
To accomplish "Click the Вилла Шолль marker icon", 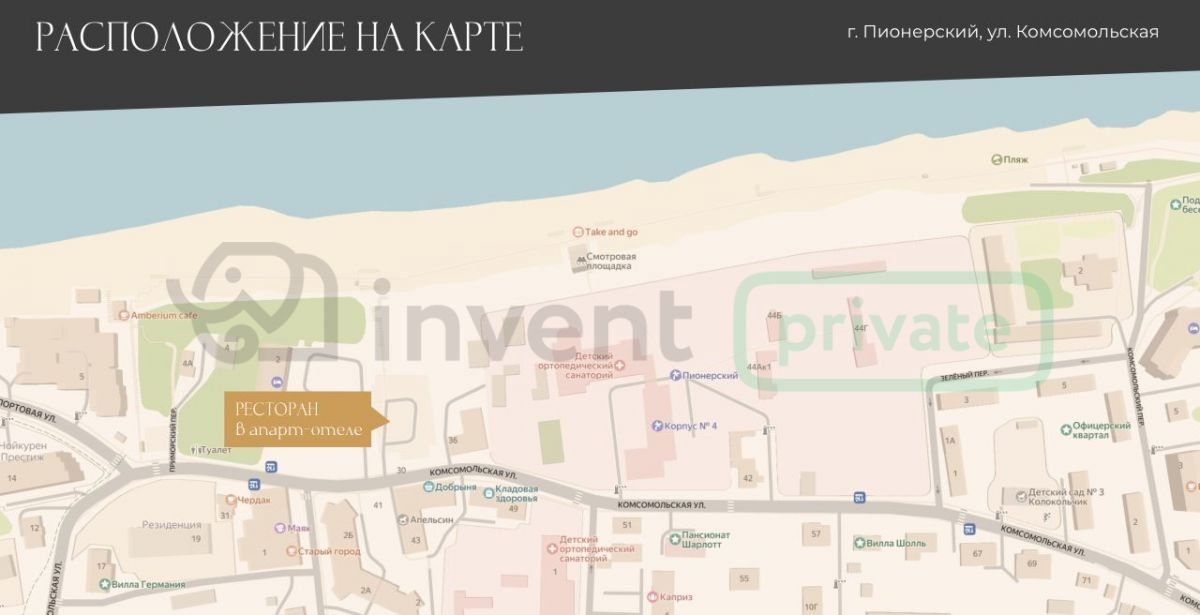I will (859, 543).
